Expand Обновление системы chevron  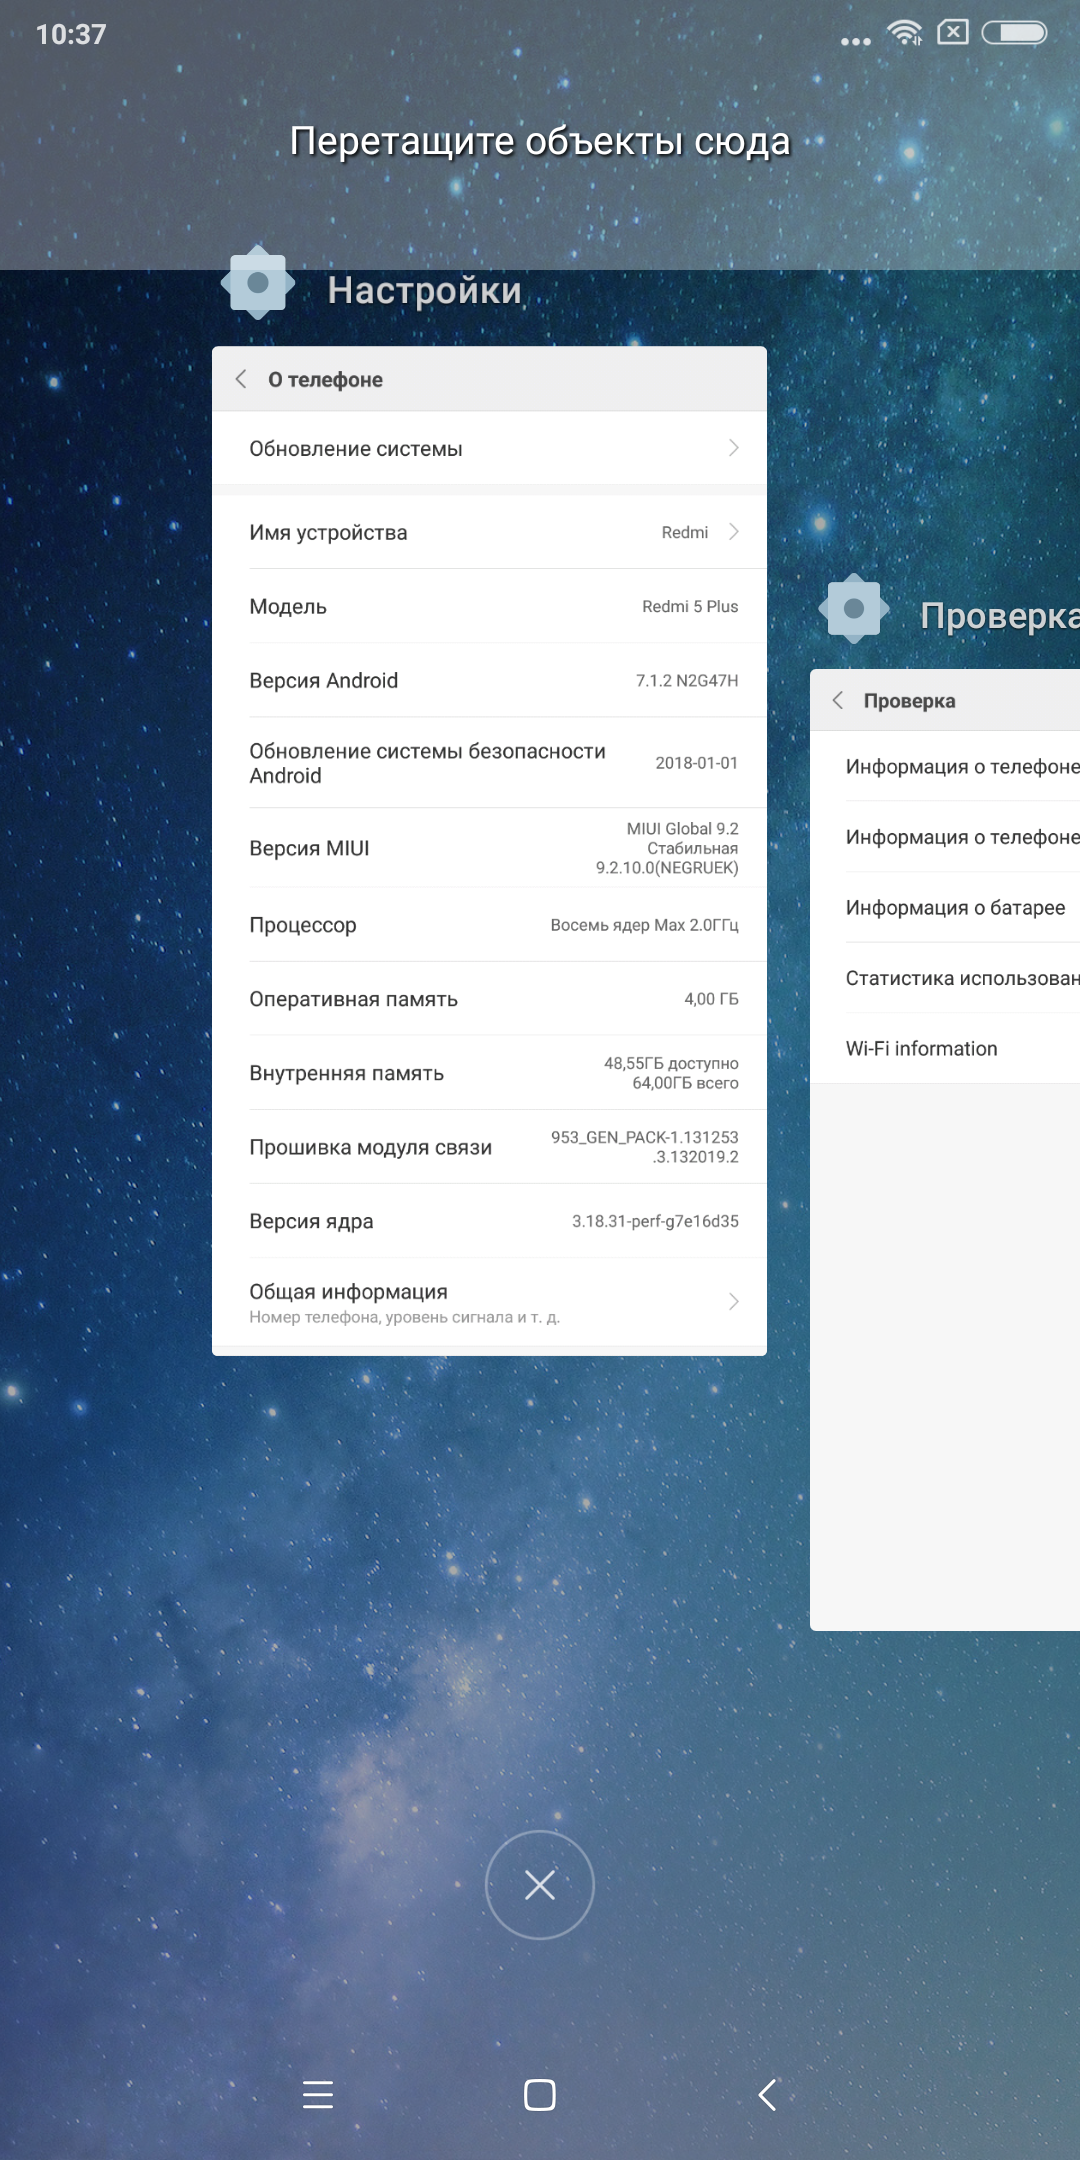click(x=734, y=448)
